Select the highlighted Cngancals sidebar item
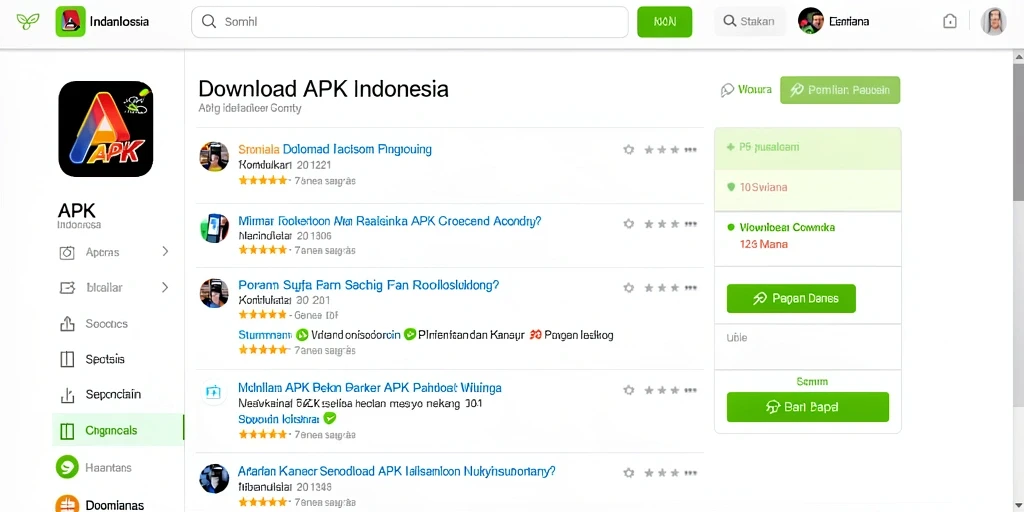The image size is (1024, 512). pyautogui.click(x=118, y=430)
